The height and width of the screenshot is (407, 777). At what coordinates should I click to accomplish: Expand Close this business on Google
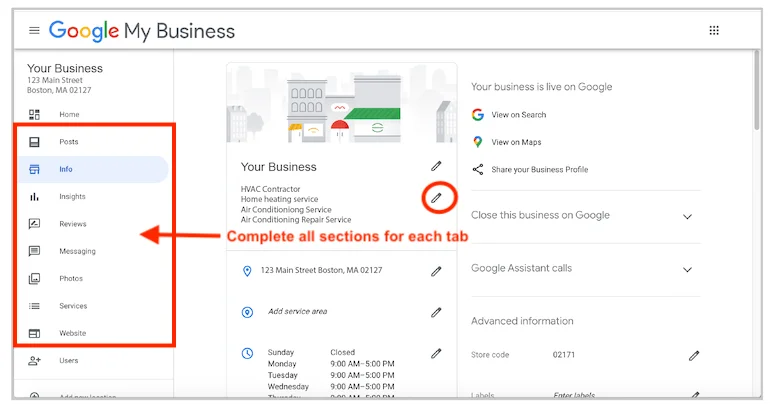[x=687, y=217]
